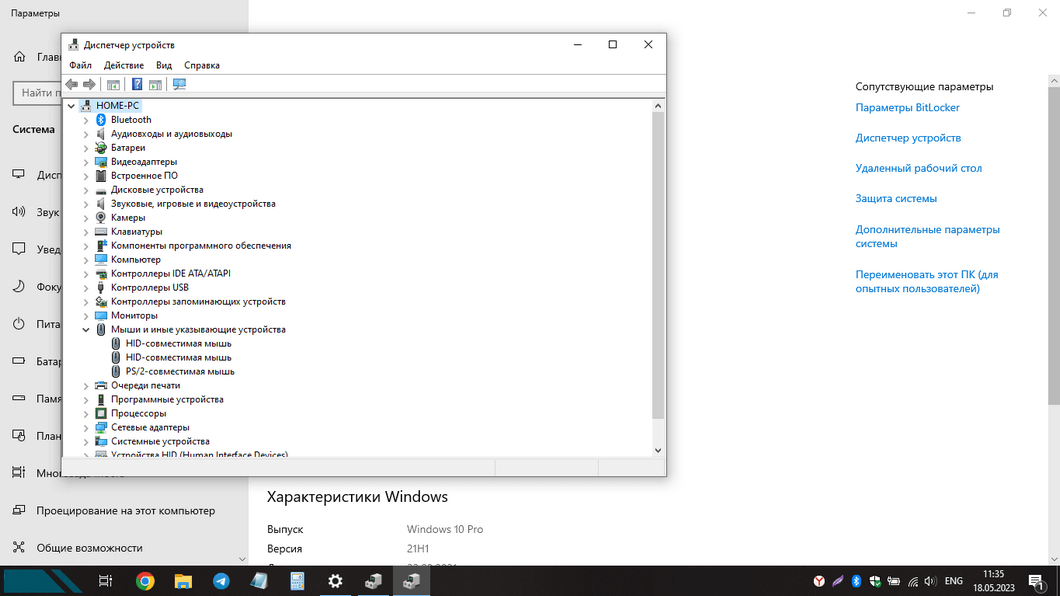Screen dimensions: 1060x596
Task: Click the Scan for hardware changes toolbar icon
Action: (x=179, y=85)
